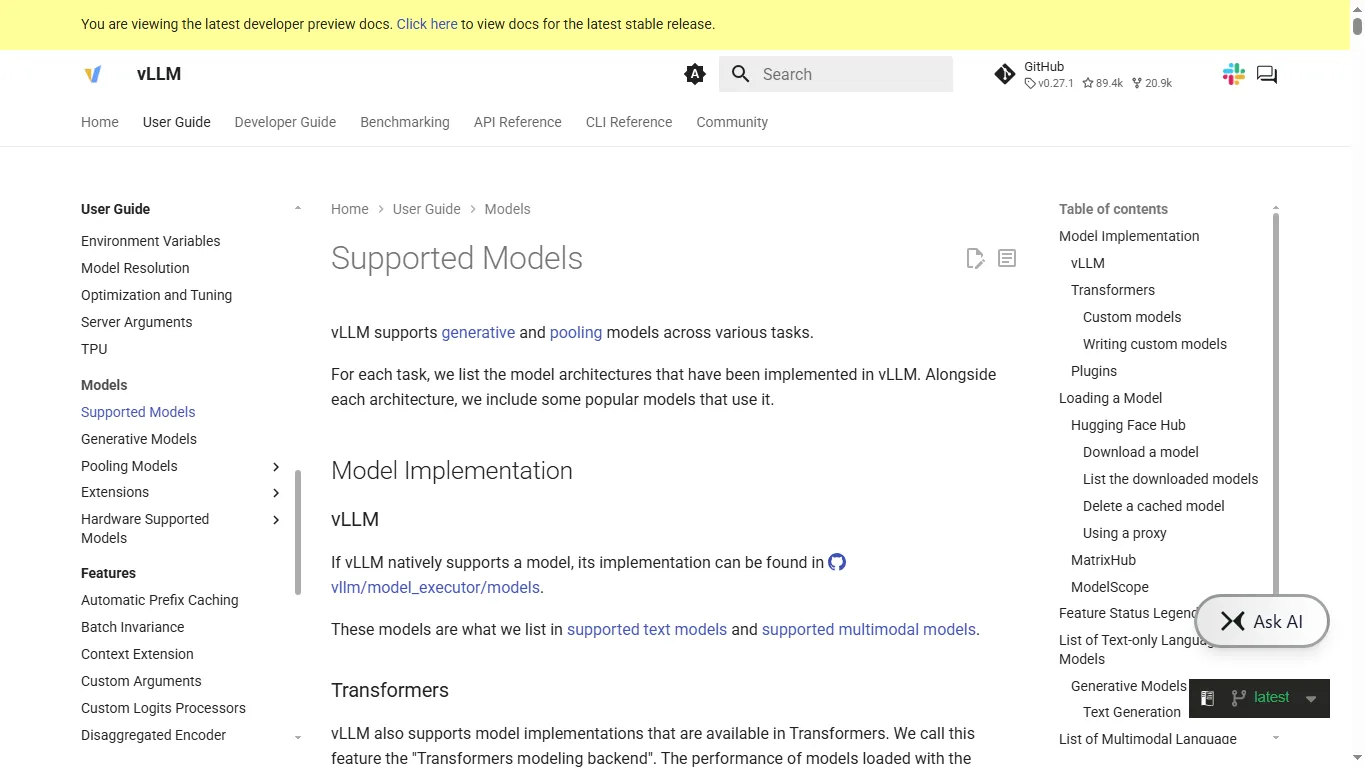Image resolution: width=1365 pixels, height=768 pixels.
Task: Open Server Arguments in sidebar
Action: pos(137,322)
